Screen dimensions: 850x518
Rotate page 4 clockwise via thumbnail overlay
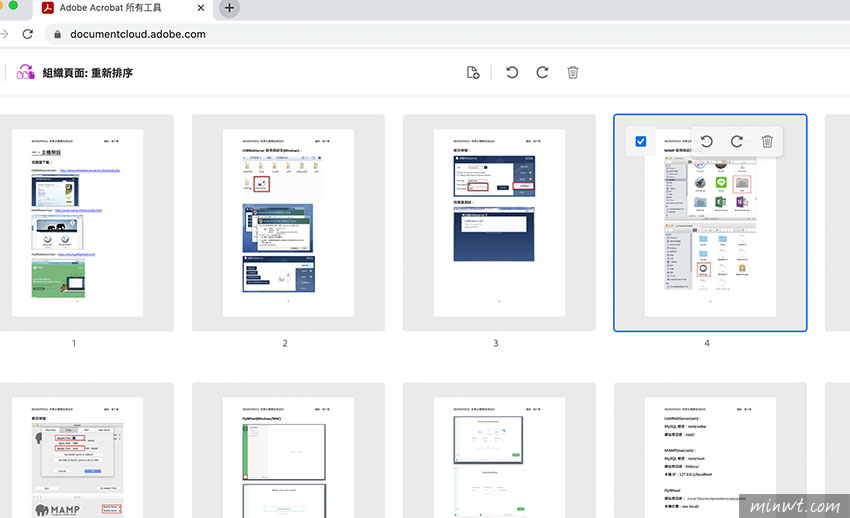736,141
